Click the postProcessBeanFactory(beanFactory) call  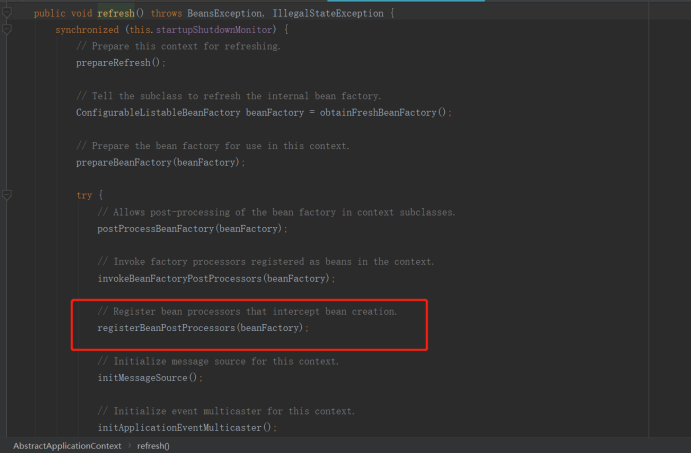tap(189, 229)
